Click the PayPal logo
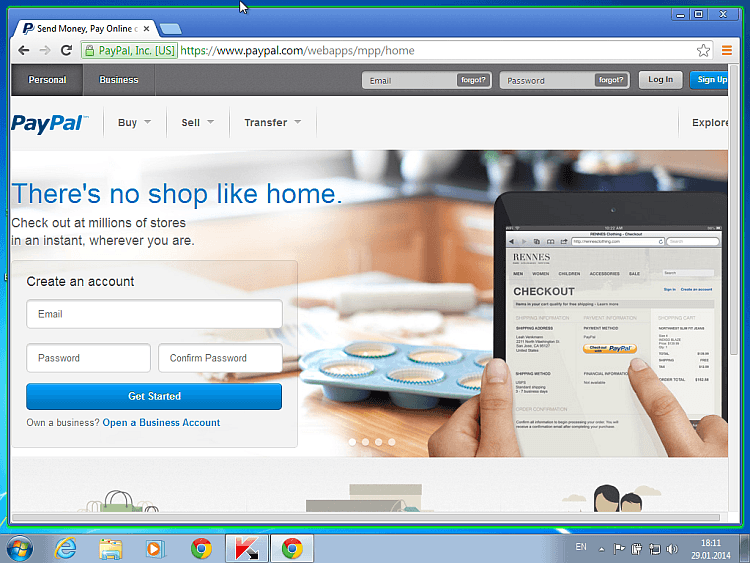750x563 pixels. click(49, 123)
